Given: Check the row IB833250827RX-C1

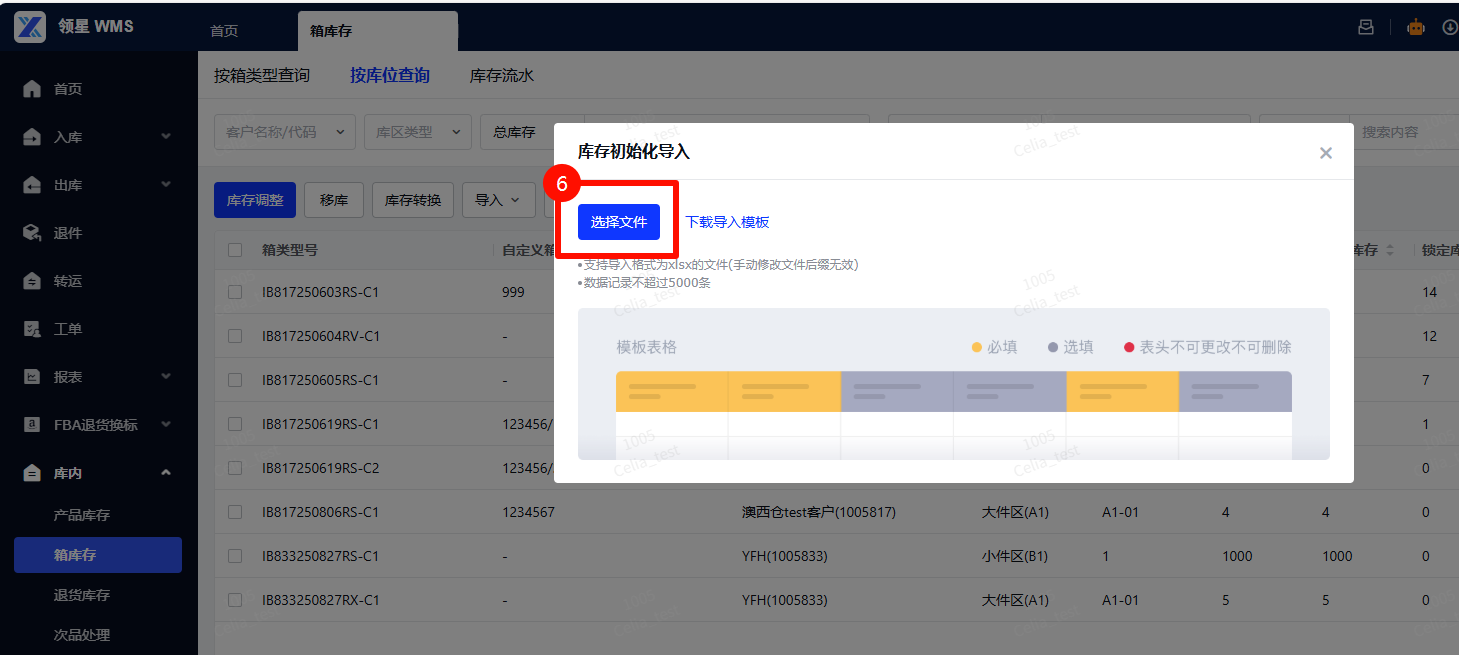Looking at the screenshot, I should click(x=235, y=600).
